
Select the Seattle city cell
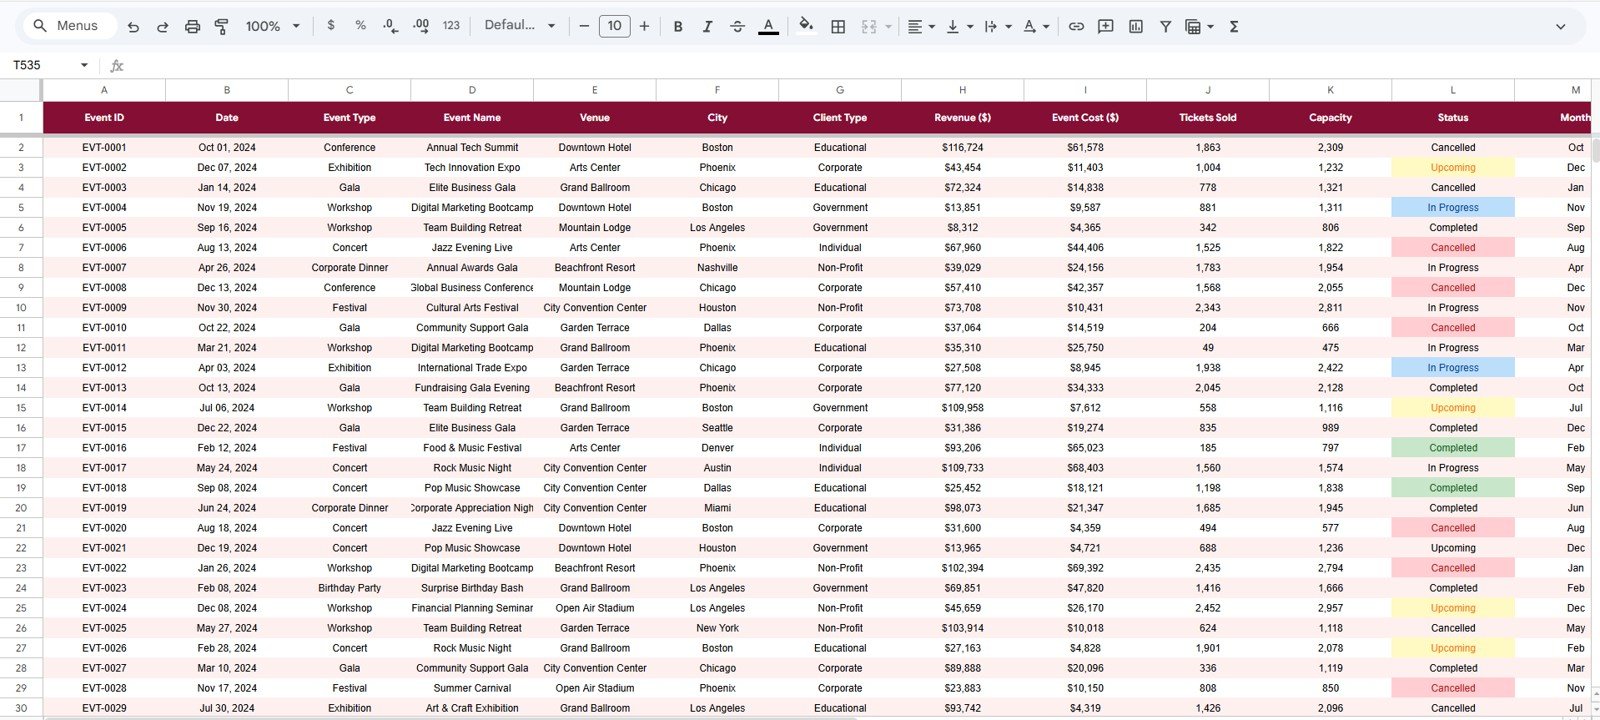tap(717, 428)
